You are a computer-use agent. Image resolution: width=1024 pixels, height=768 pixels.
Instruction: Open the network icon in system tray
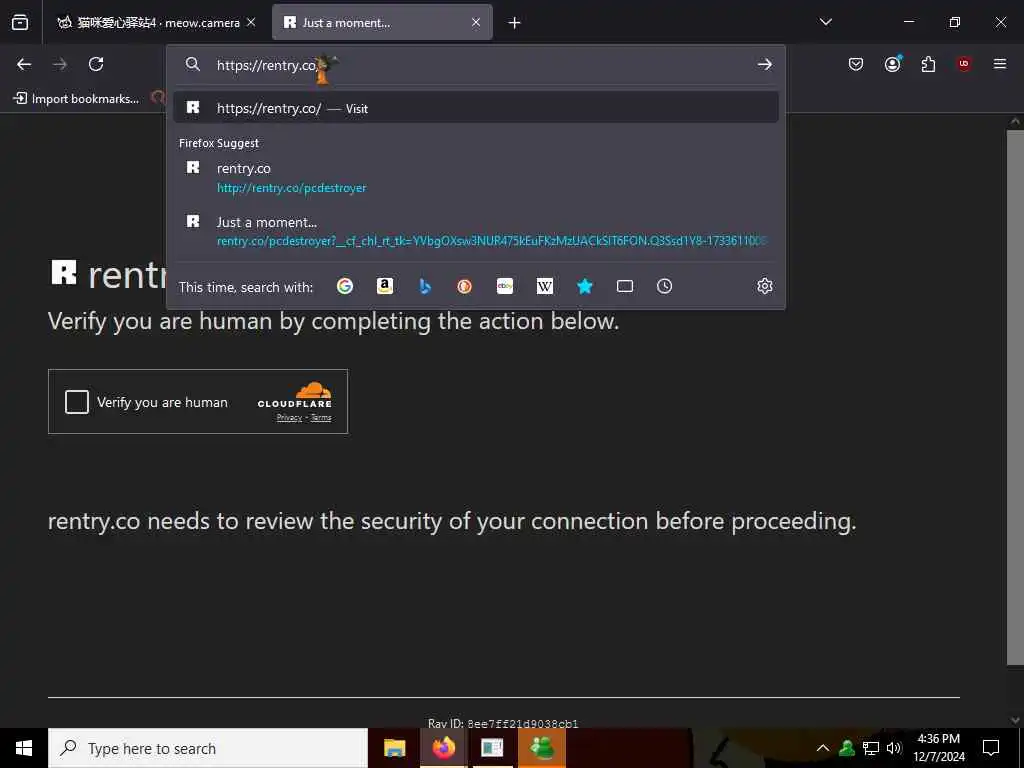pyautogui.click(x=871, y=748)
